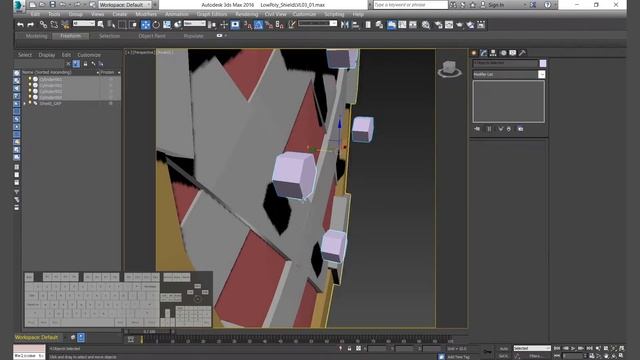Screen dimensions: 640x360
Task: Click the Render Production teapot icon
Action: (x=460, y=25)
